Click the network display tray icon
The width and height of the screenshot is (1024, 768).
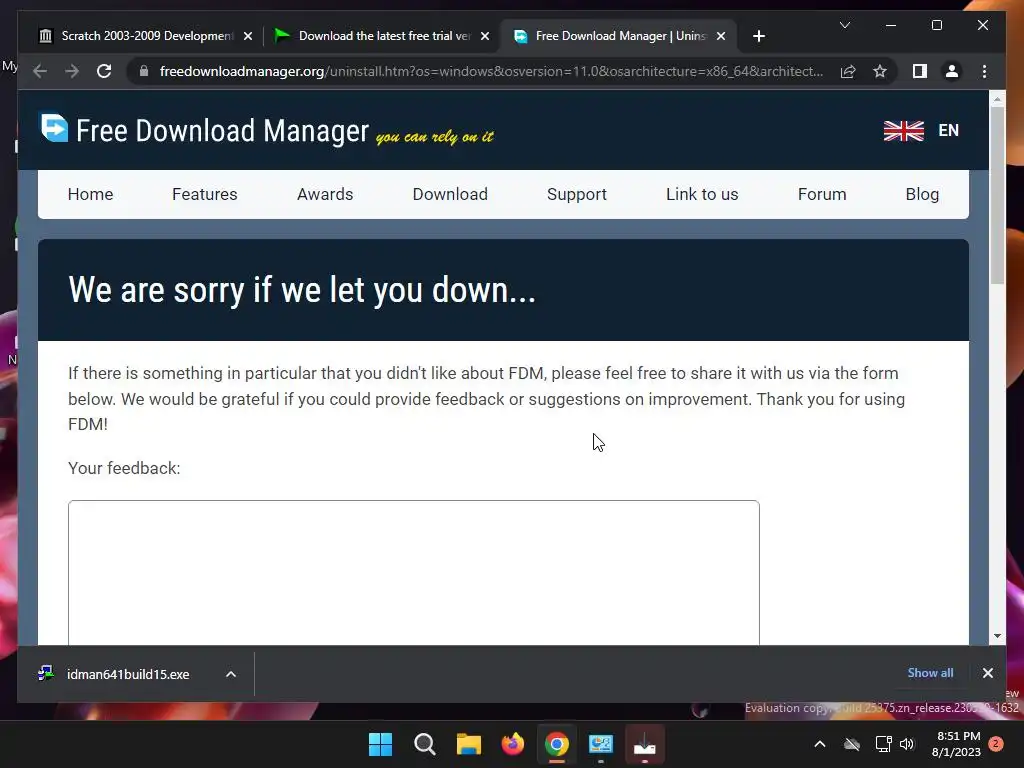tap(884, 744)
